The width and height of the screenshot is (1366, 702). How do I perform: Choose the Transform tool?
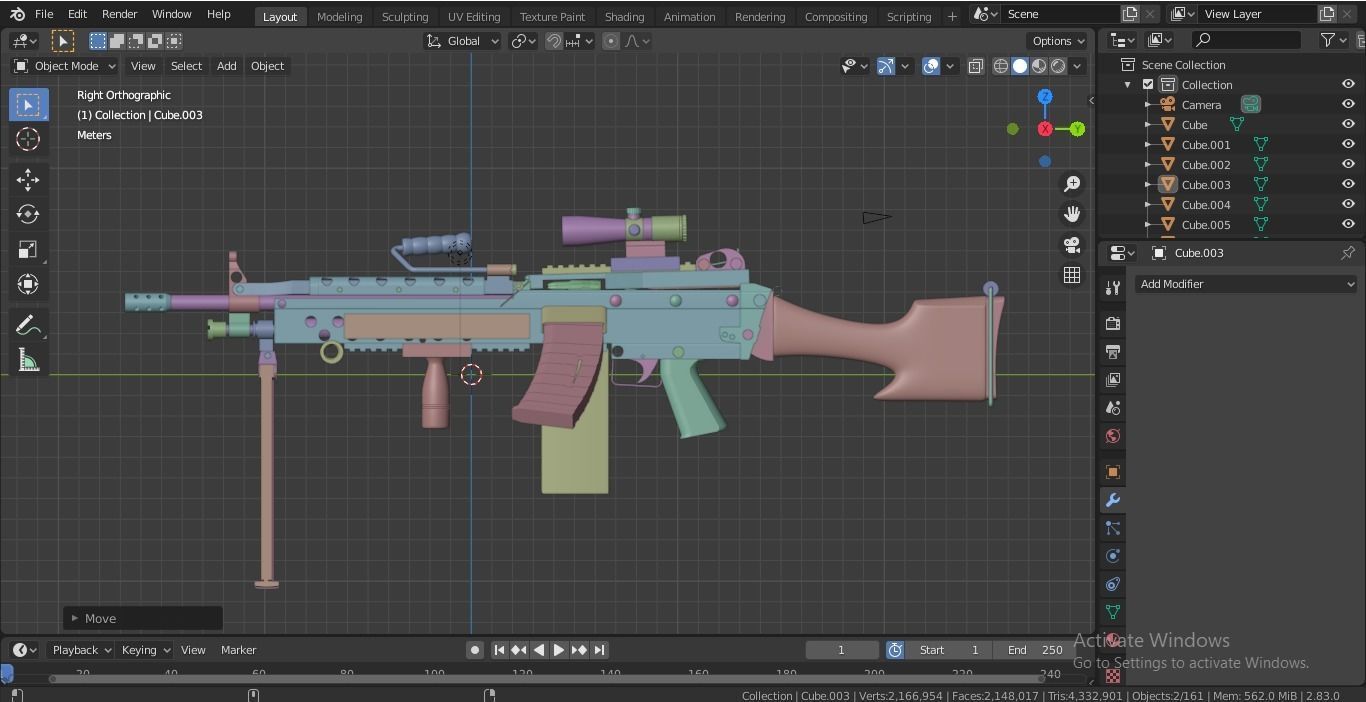click(28, 284)
